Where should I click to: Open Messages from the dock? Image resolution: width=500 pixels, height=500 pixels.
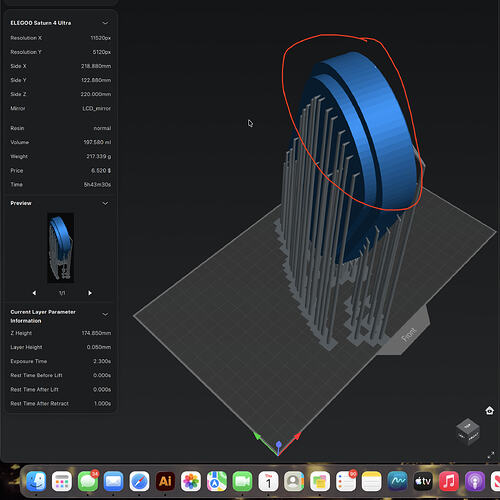[x=88, y=481]
